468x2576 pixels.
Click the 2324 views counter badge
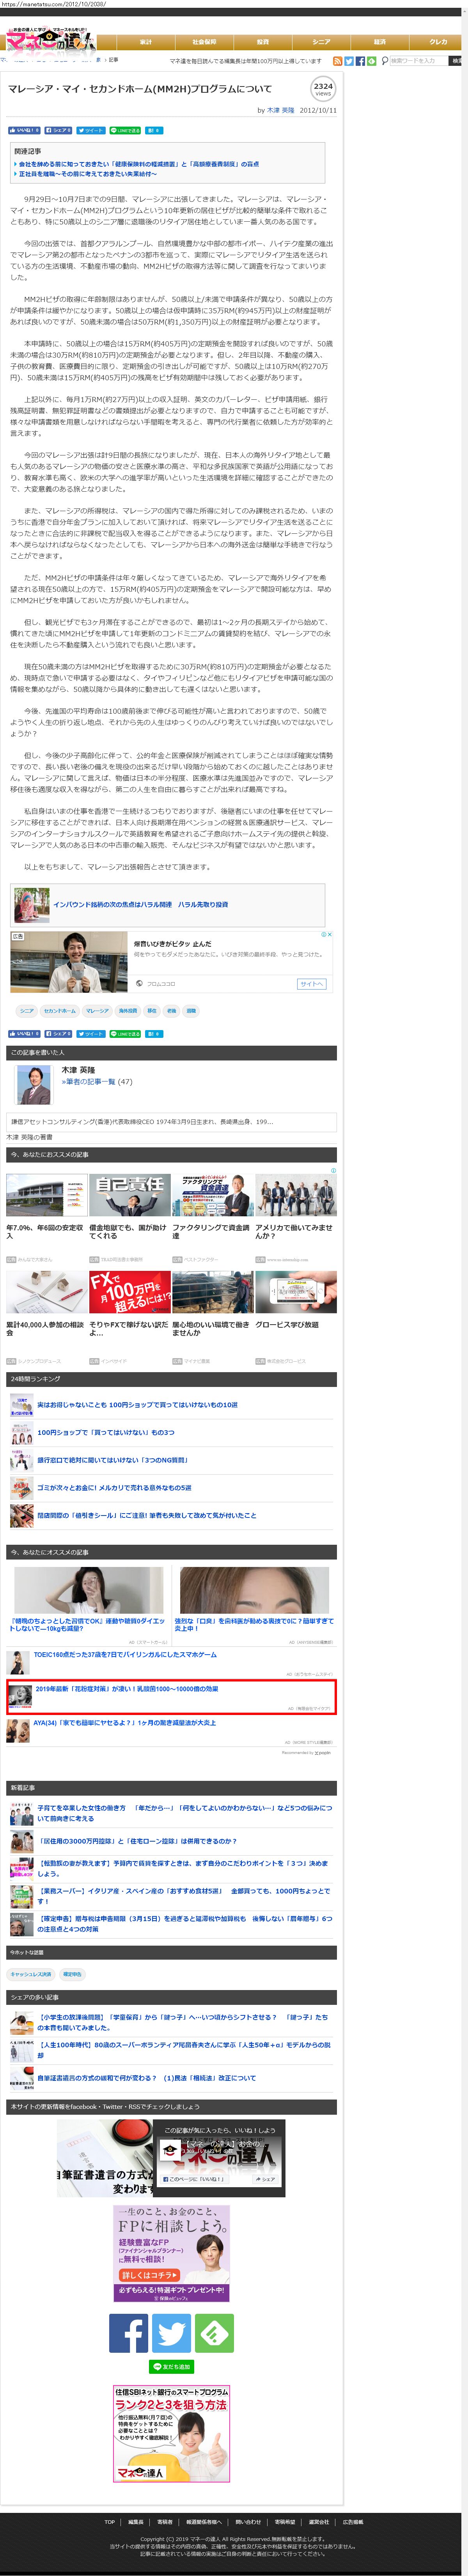322,89
